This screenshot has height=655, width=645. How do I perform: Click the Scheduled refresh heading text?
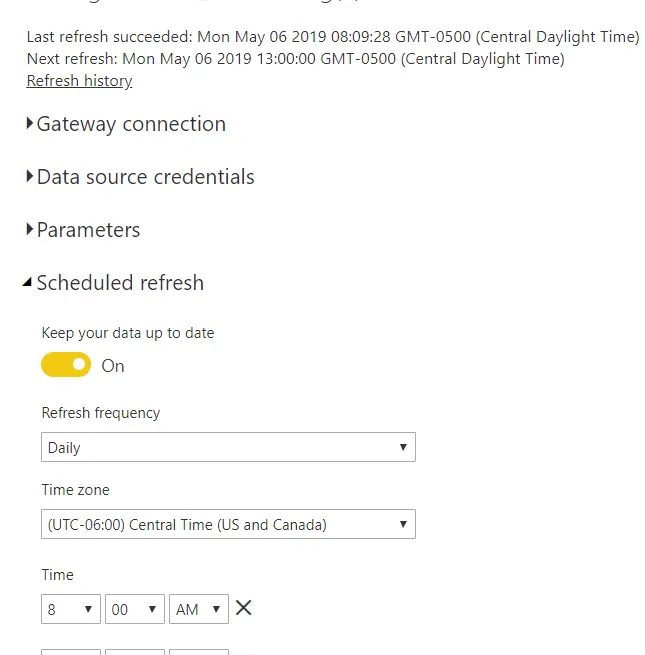tap(120, 283)
